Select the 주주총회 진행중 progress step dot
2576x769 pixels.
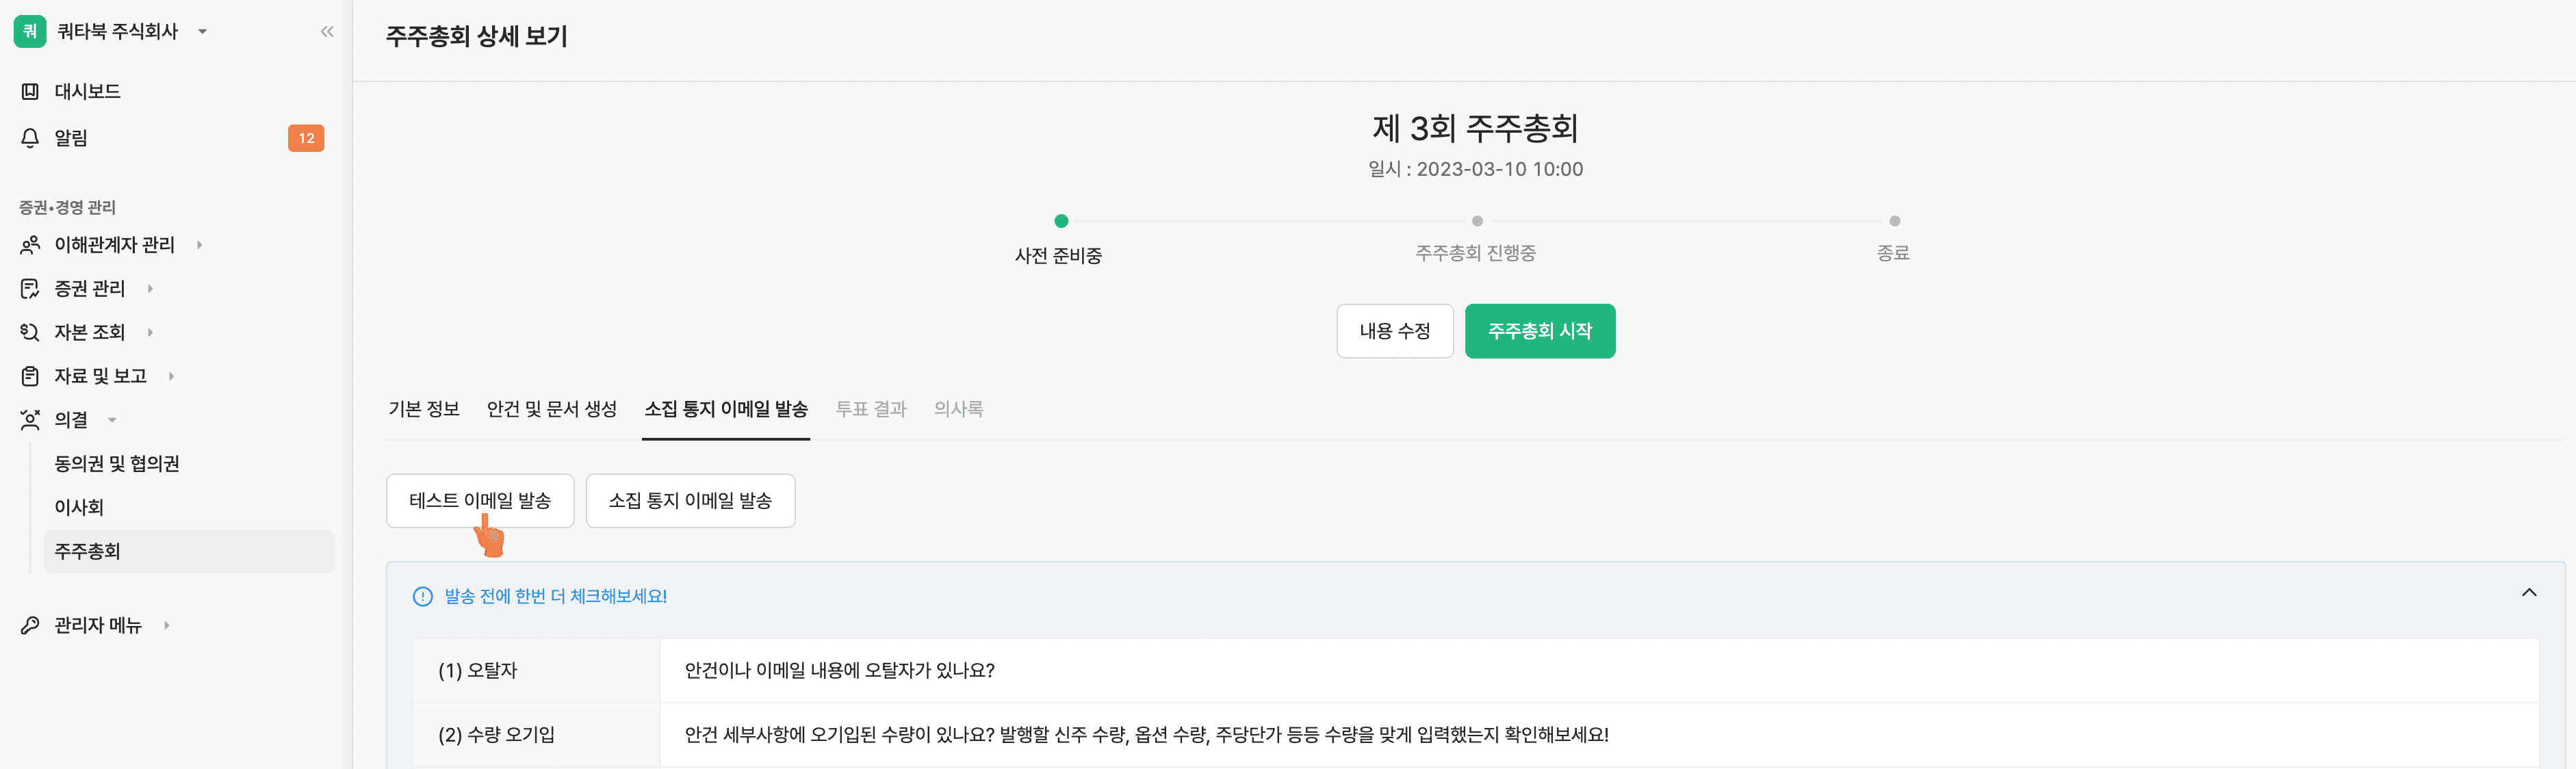point(1477,221)
